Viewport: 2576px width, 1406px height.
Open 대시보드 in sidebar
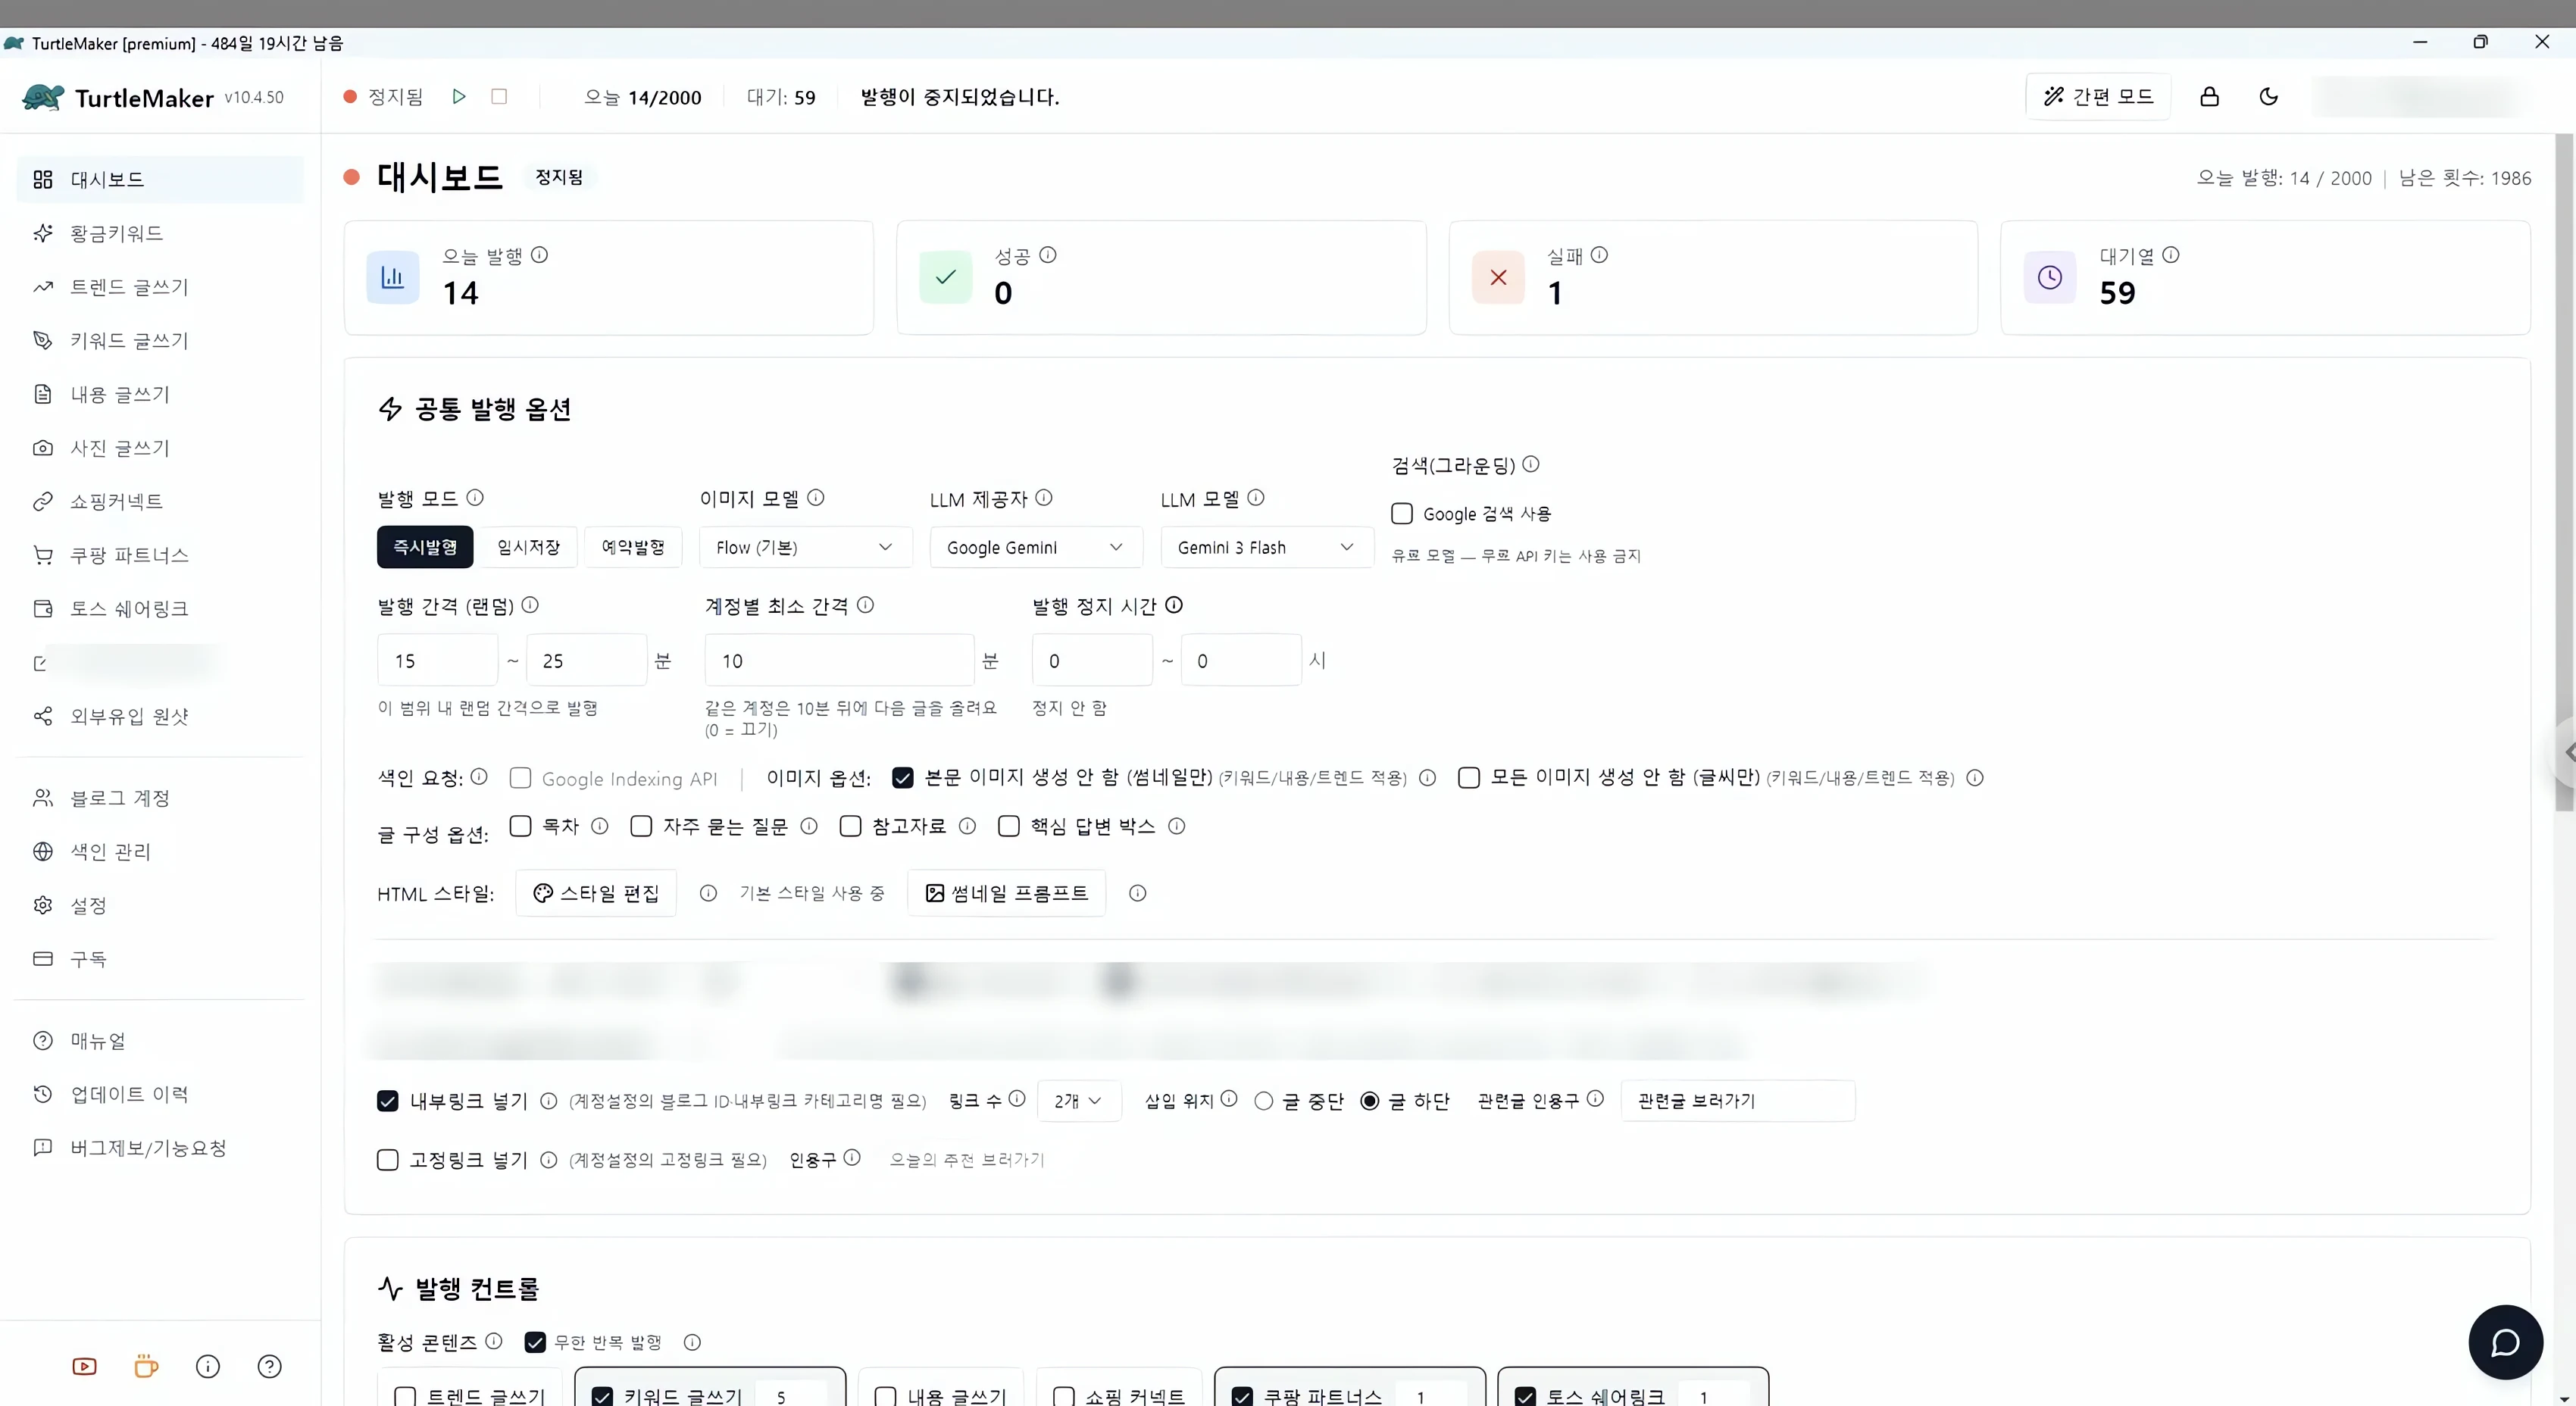(160, 179)
